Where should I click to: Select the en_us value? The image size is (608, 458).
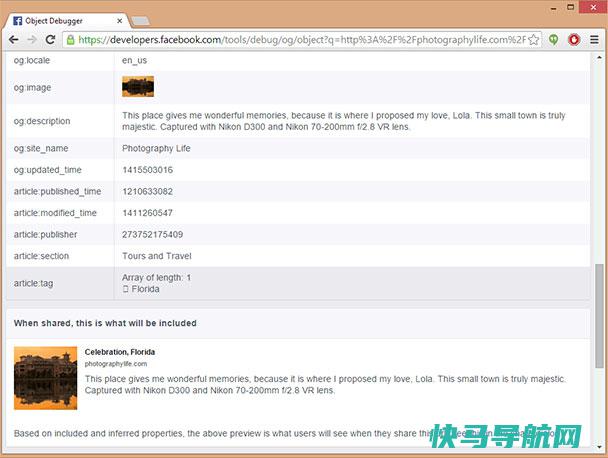click(135, 60)
